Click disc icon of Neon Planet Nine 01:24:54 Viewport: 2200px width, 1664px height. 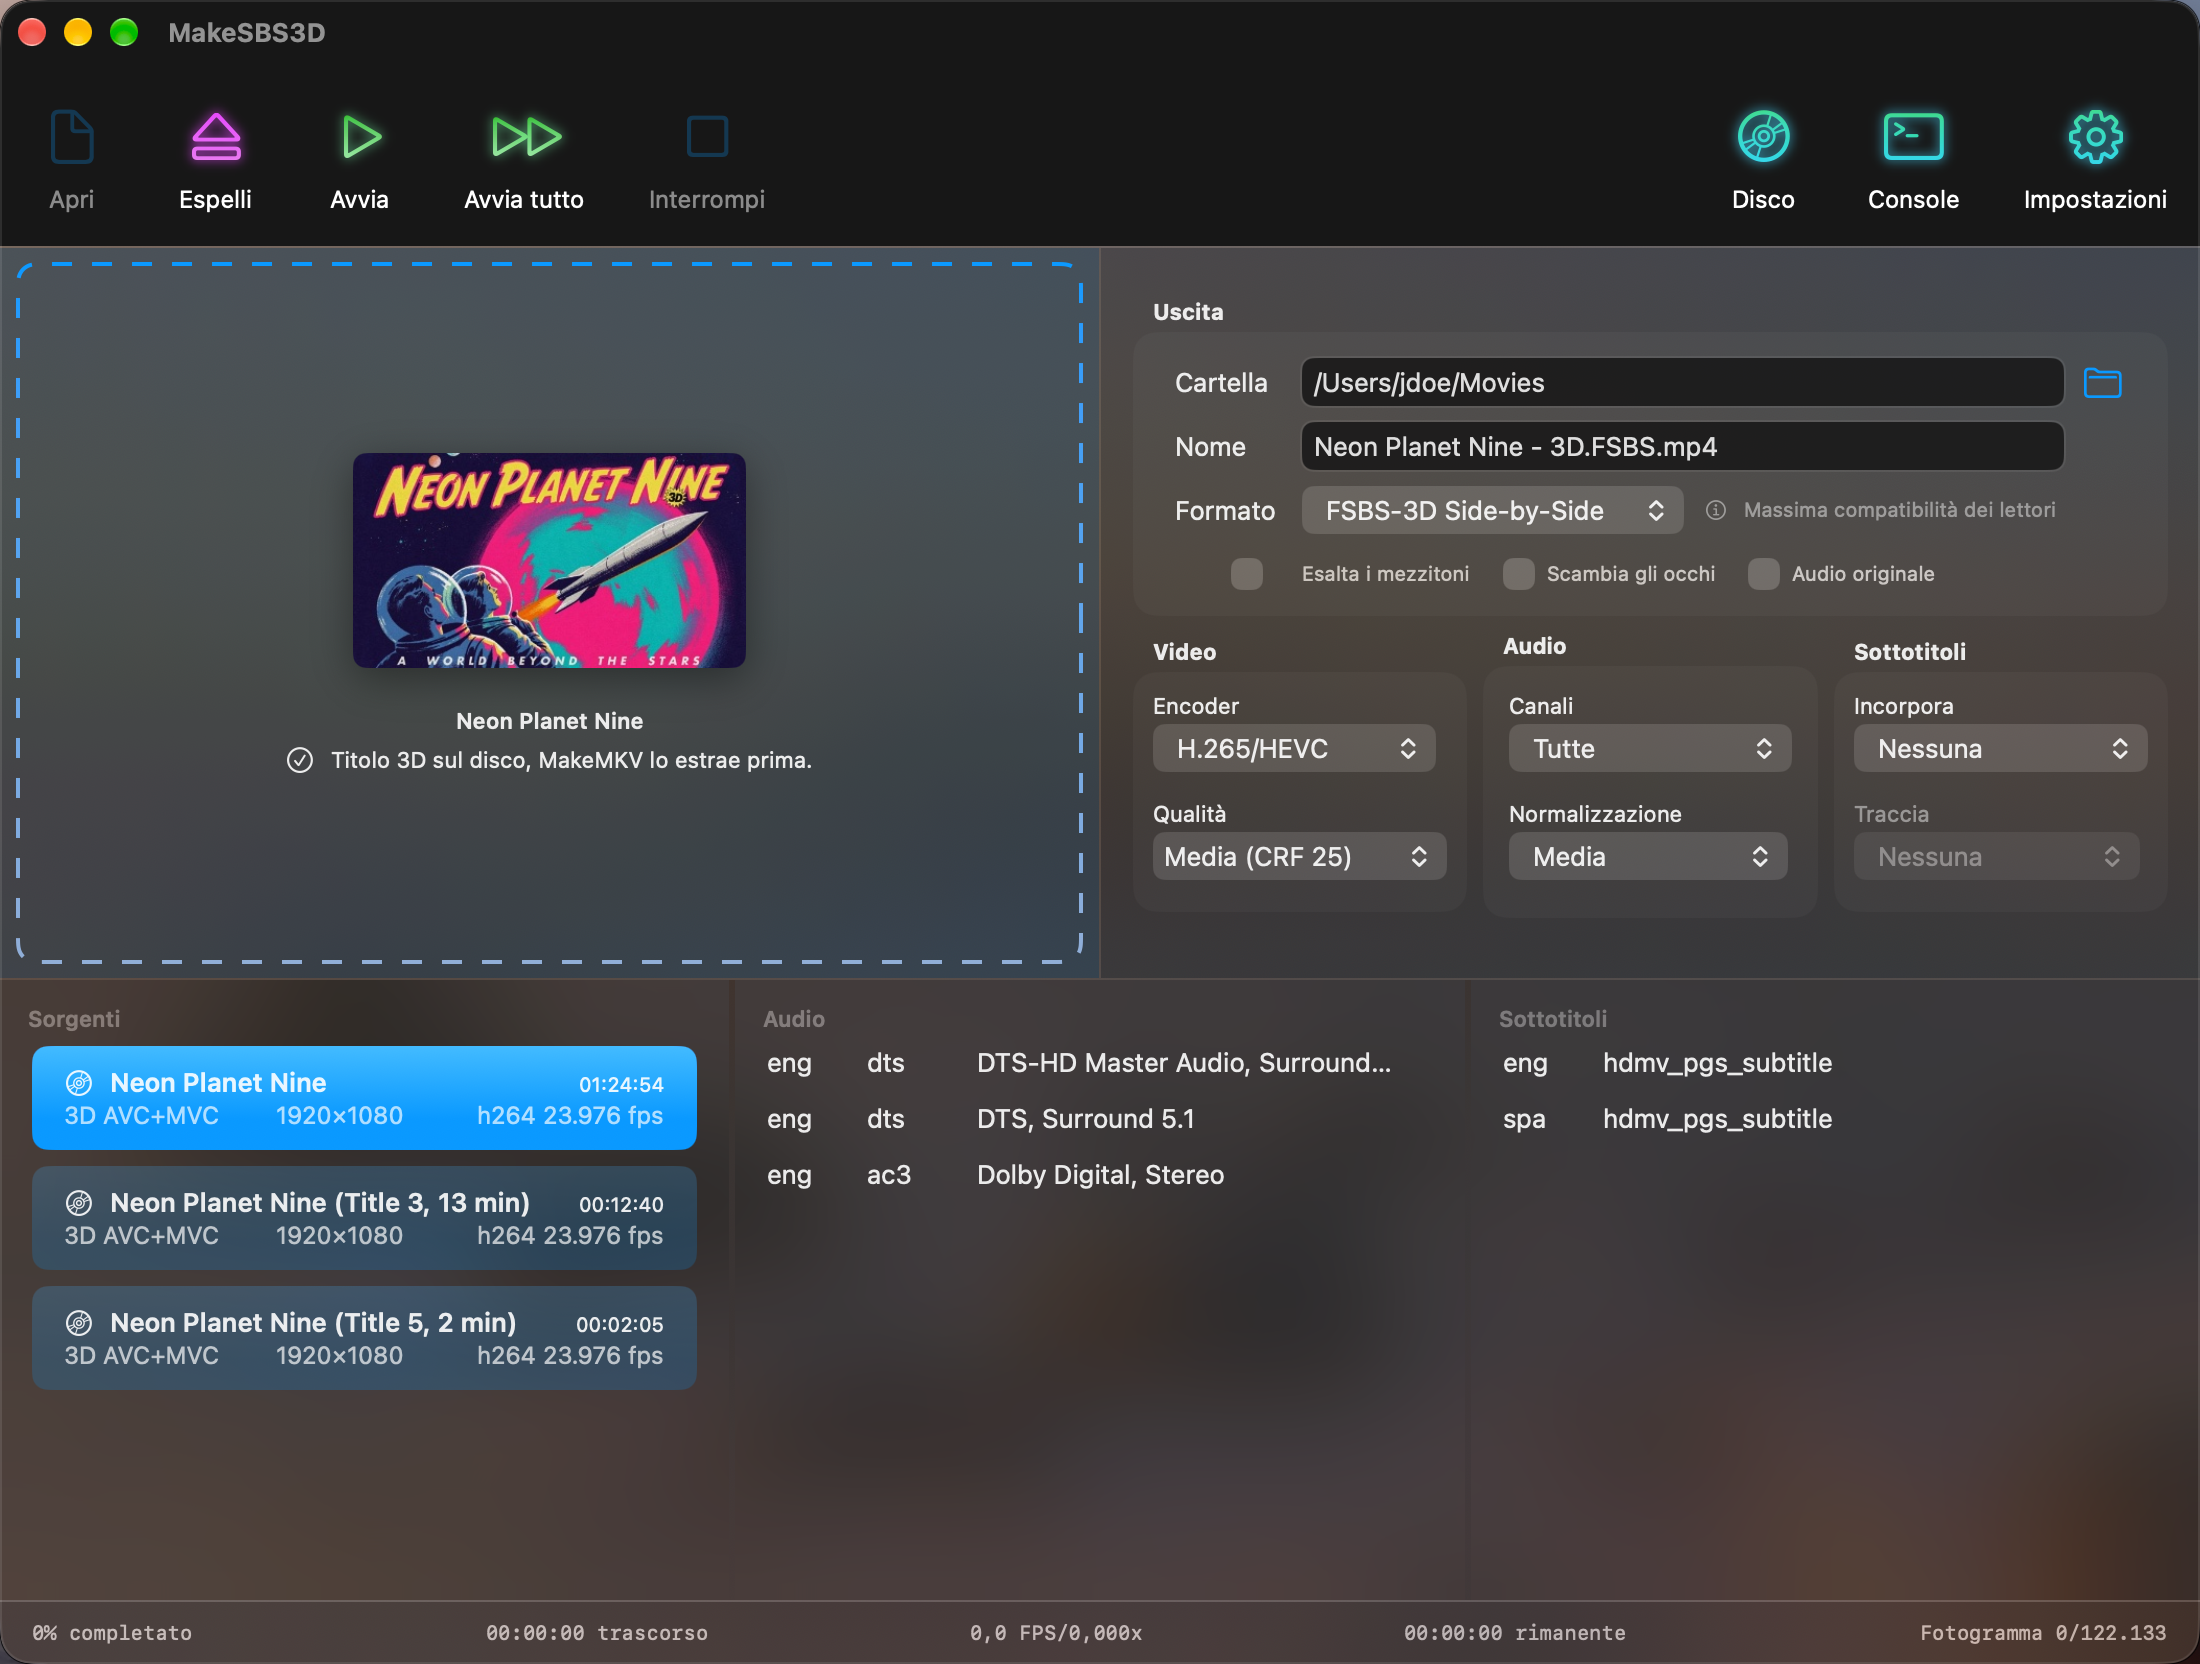(x=79, y=1083)
